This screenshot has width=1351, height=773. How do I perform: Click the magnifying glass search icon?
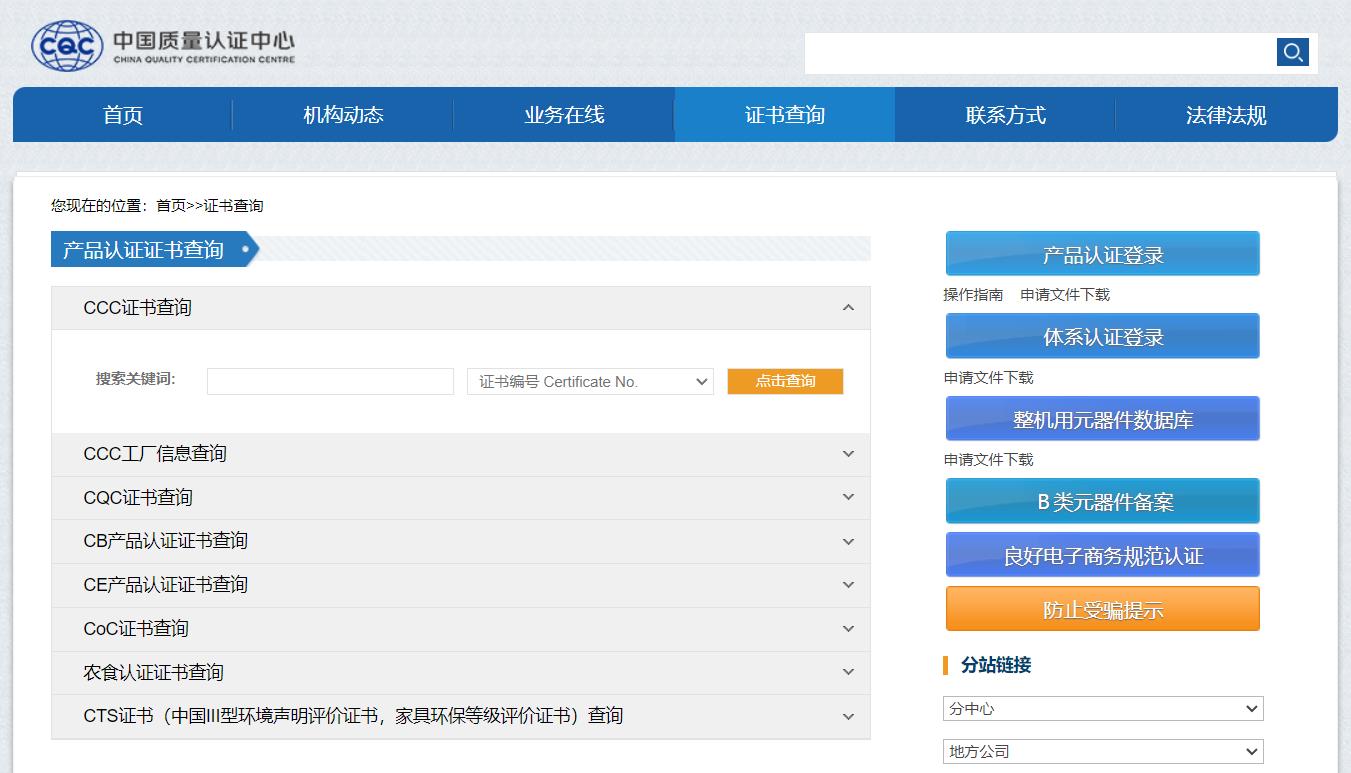click(1292, 52)
